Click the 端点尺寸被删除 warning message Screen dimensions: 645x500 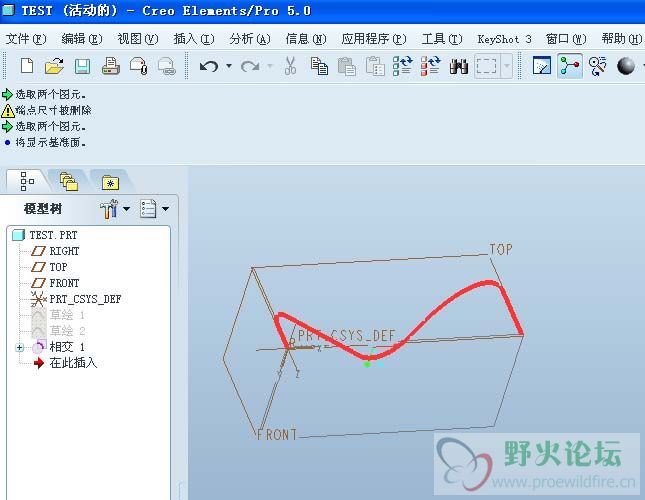coord(46,110)
